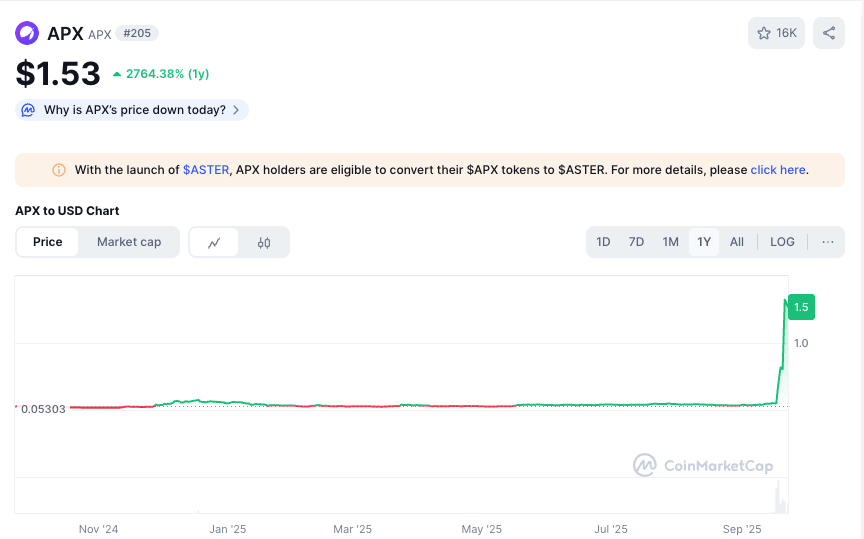The image size is (864, 539).
Task: Click the AI insight icon beside price question
Action: (29, 110)
